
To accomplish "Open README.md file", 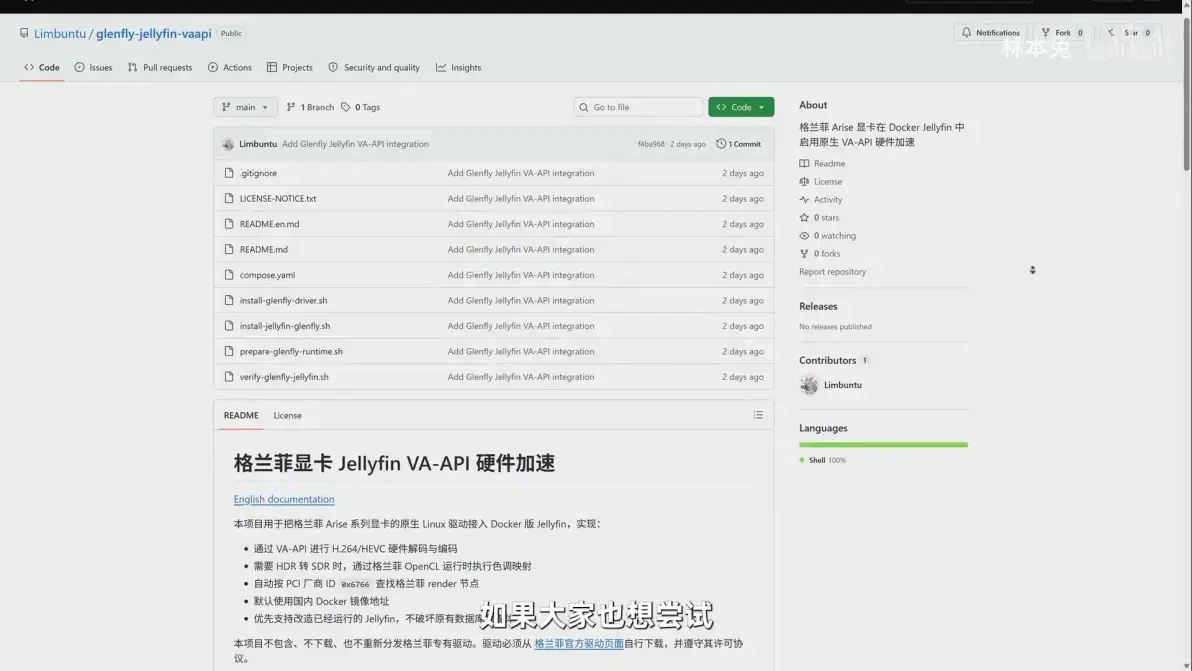I will tap(264, 249).
